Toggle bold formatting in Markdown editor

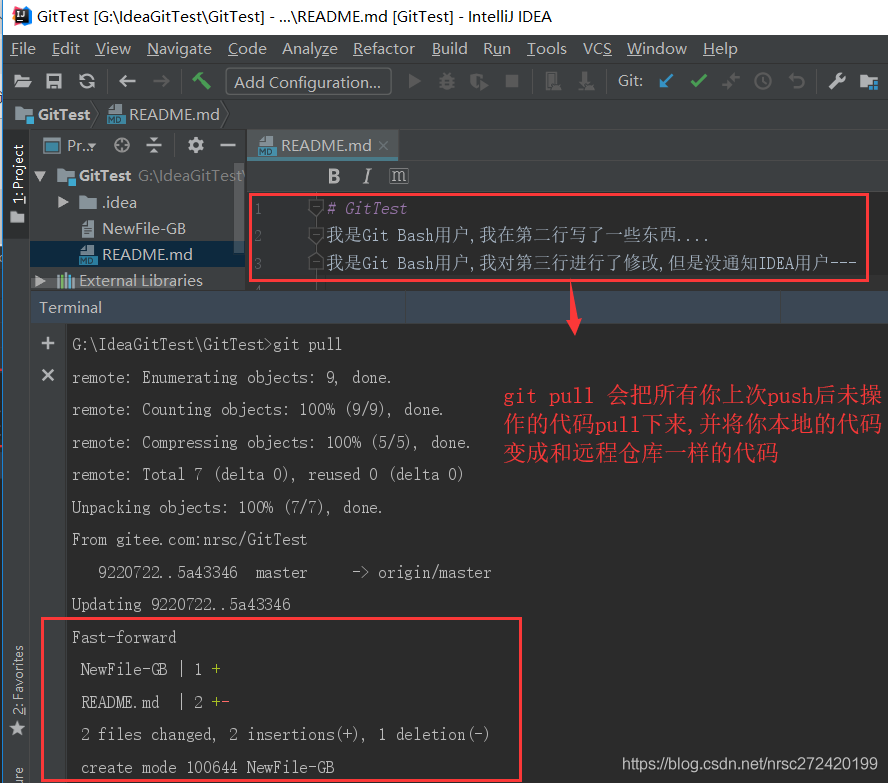coord(334,176)
